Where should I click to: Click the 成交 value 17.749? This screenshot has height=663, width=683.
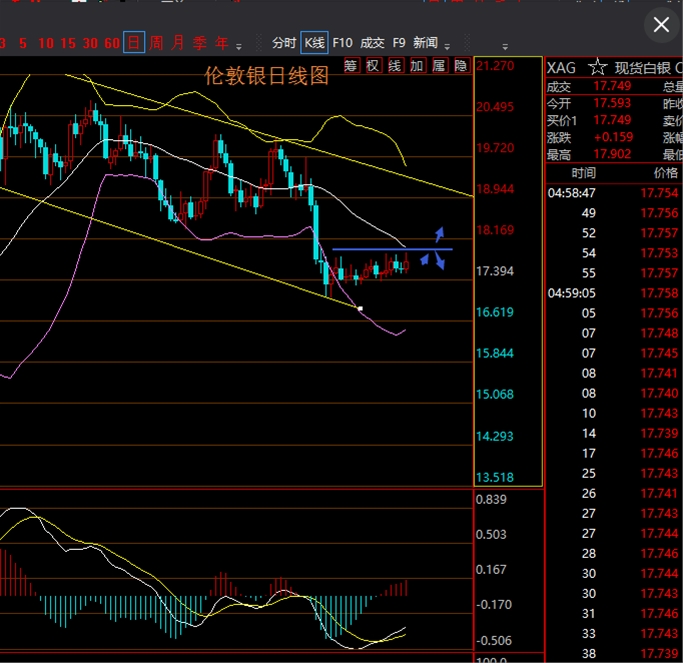[x=612, y=86]
